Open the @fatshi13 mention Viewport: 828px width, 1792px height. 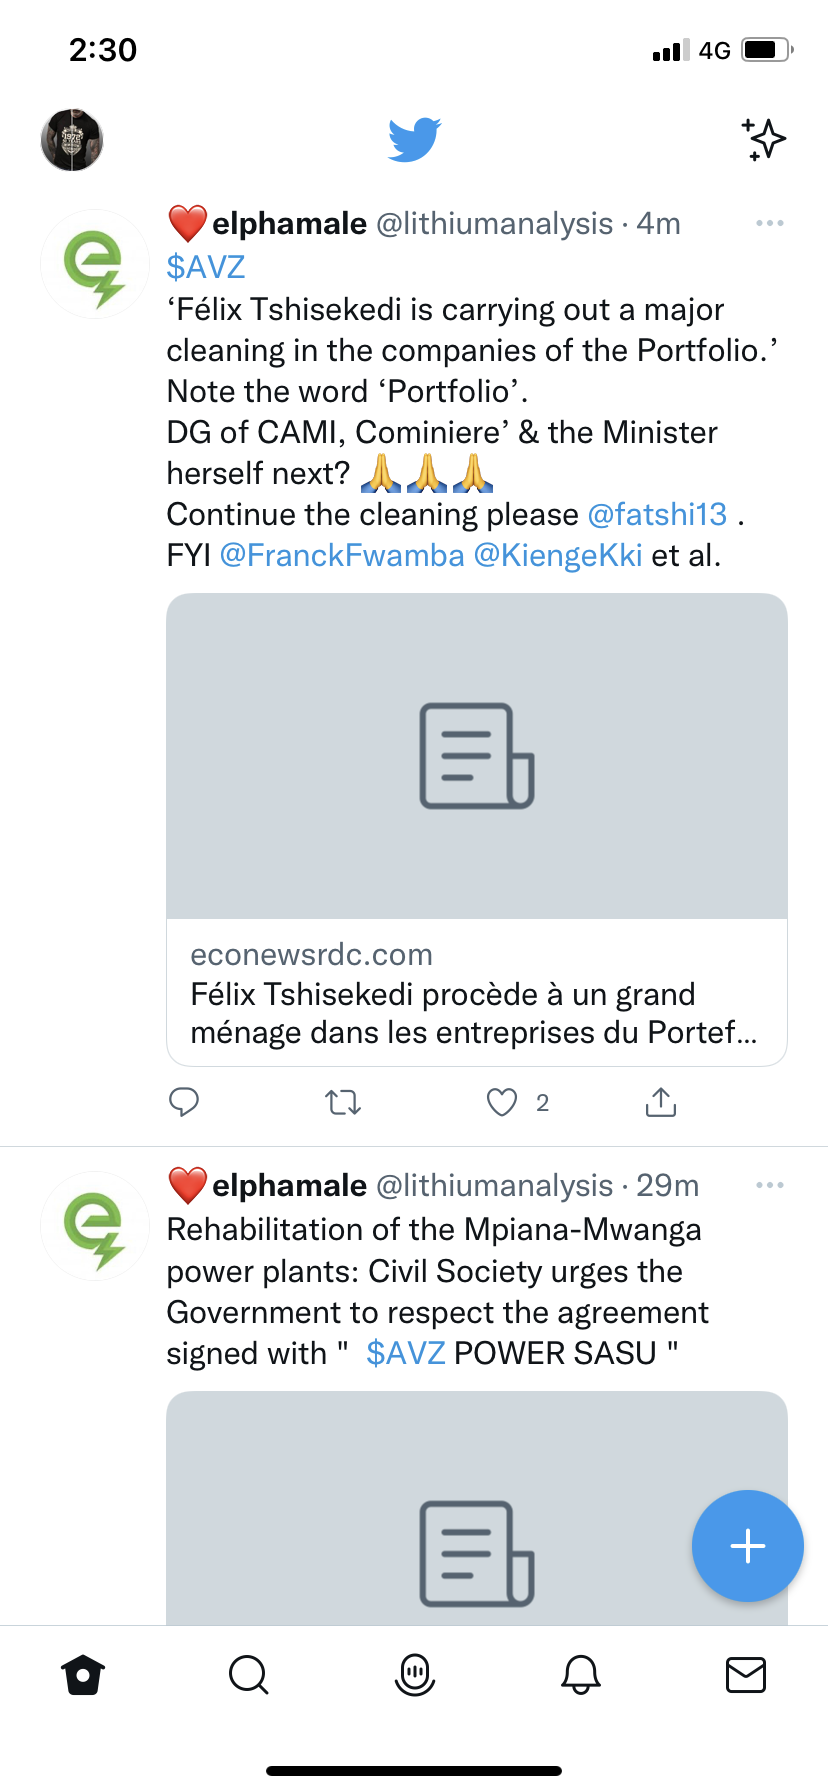click(x=657, y=514)
